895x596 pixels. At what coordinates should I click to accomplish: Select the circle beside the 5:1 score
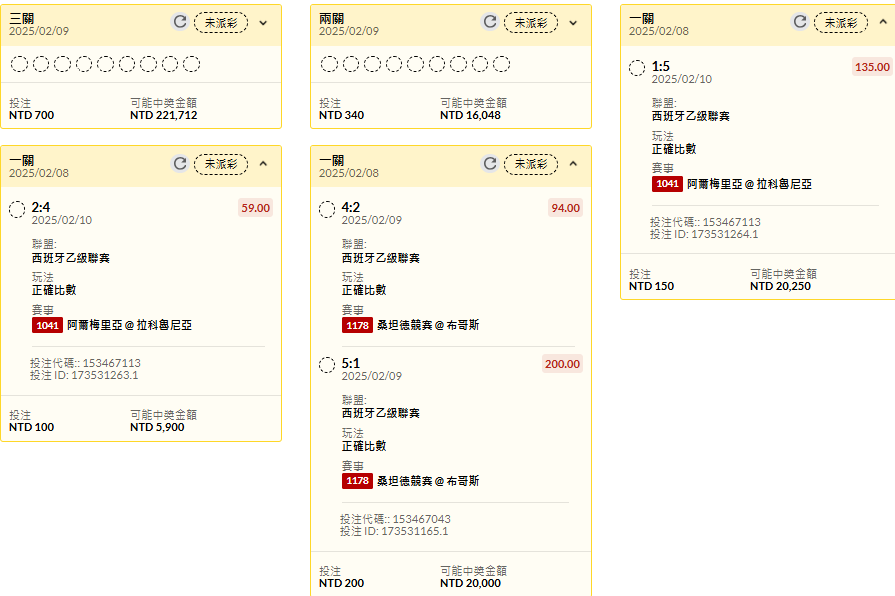[x=327, y=365]
